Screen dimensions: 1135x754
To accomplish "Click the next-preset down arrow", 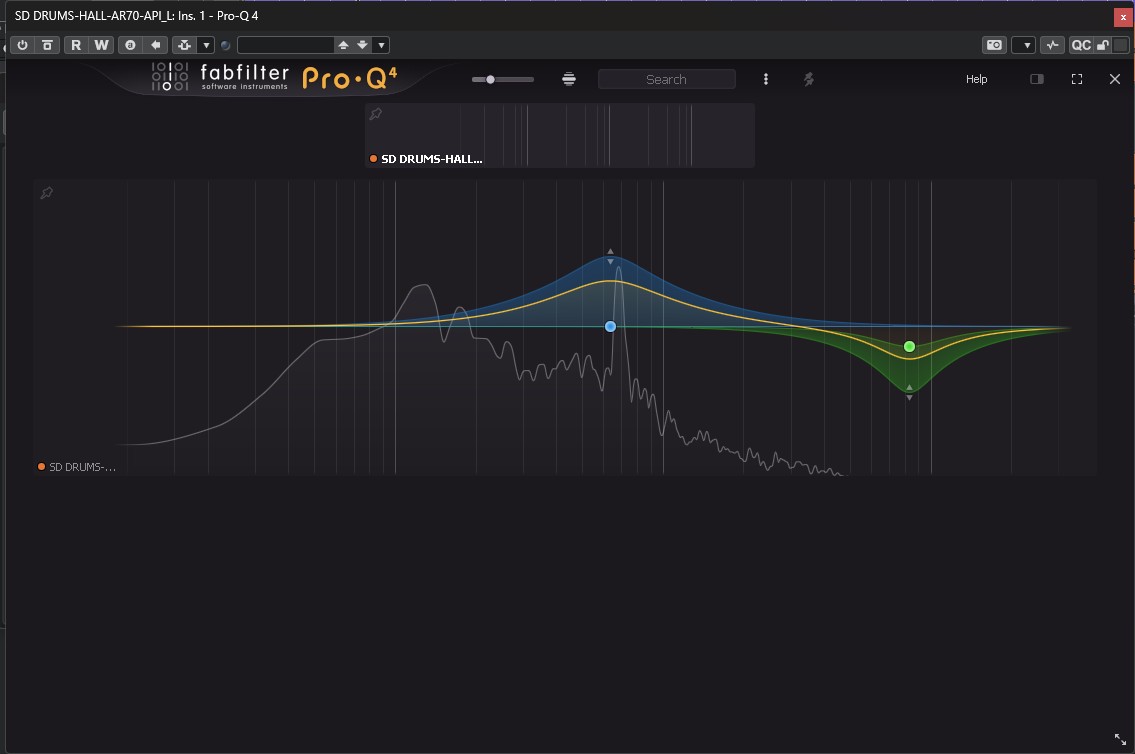I will click(361, 44).
